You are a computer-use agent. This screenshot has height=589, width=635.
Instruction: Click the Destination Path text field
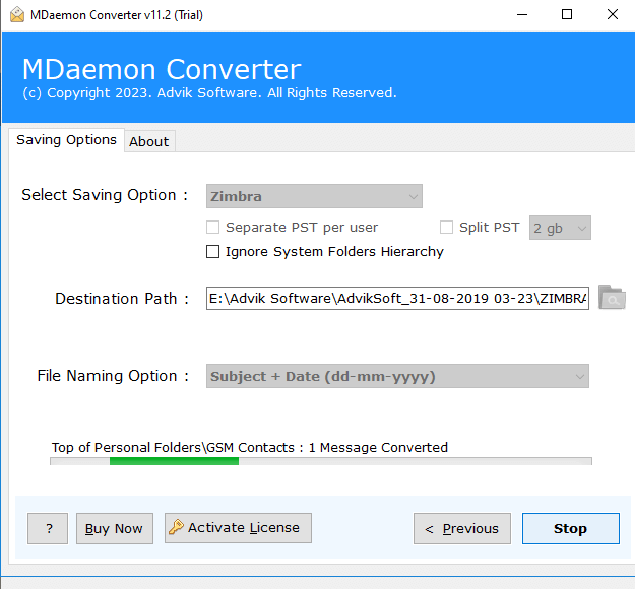click(397, 299)
